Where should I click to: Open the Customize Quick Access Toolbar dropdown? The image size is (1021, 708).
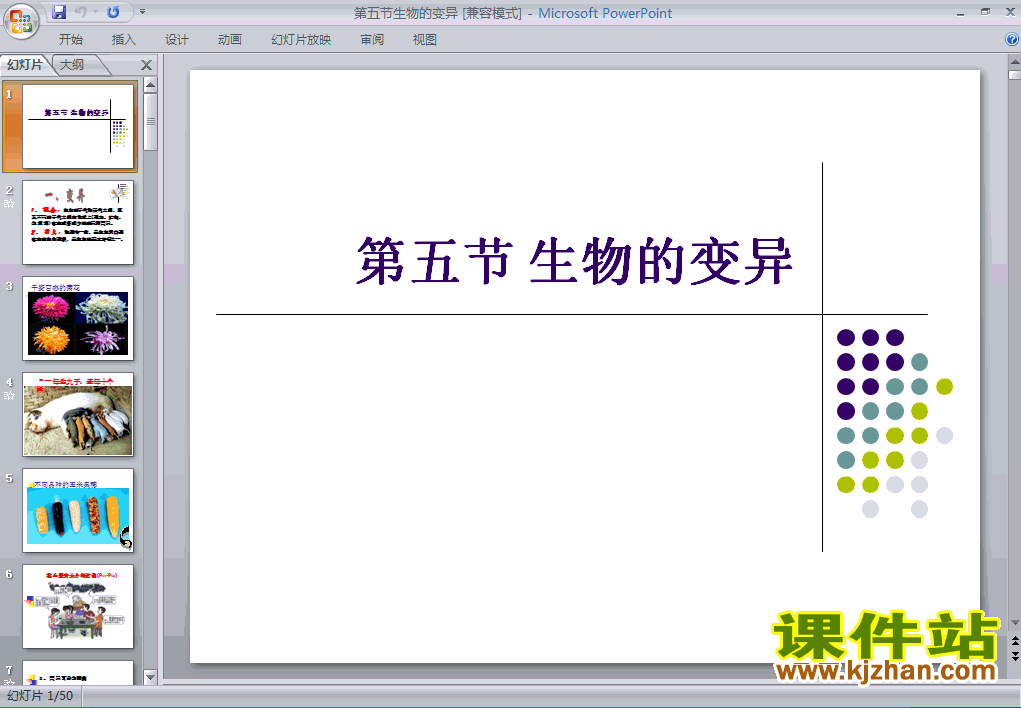click(x=143, y=12)
